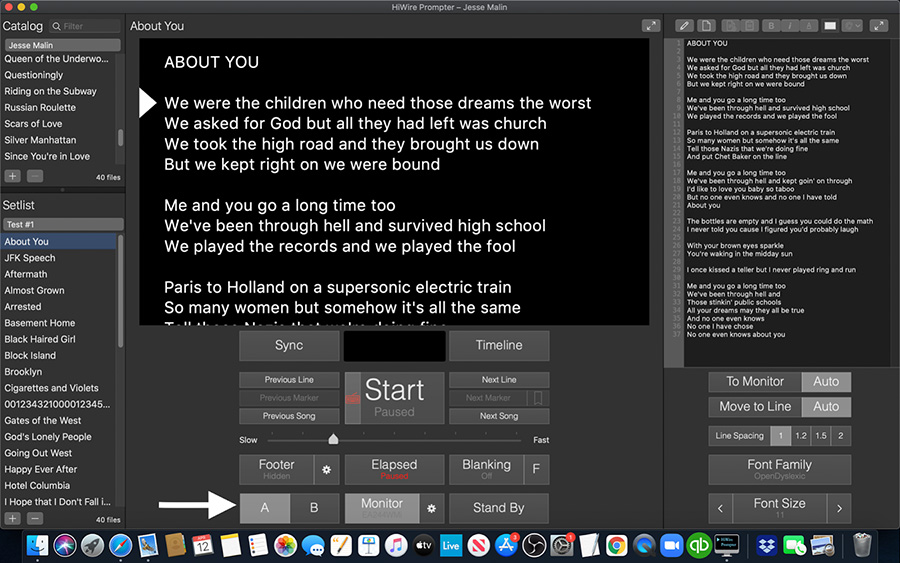Open OBS from the Dock
This screenshot has width=900, height=563.
[534, 545]
